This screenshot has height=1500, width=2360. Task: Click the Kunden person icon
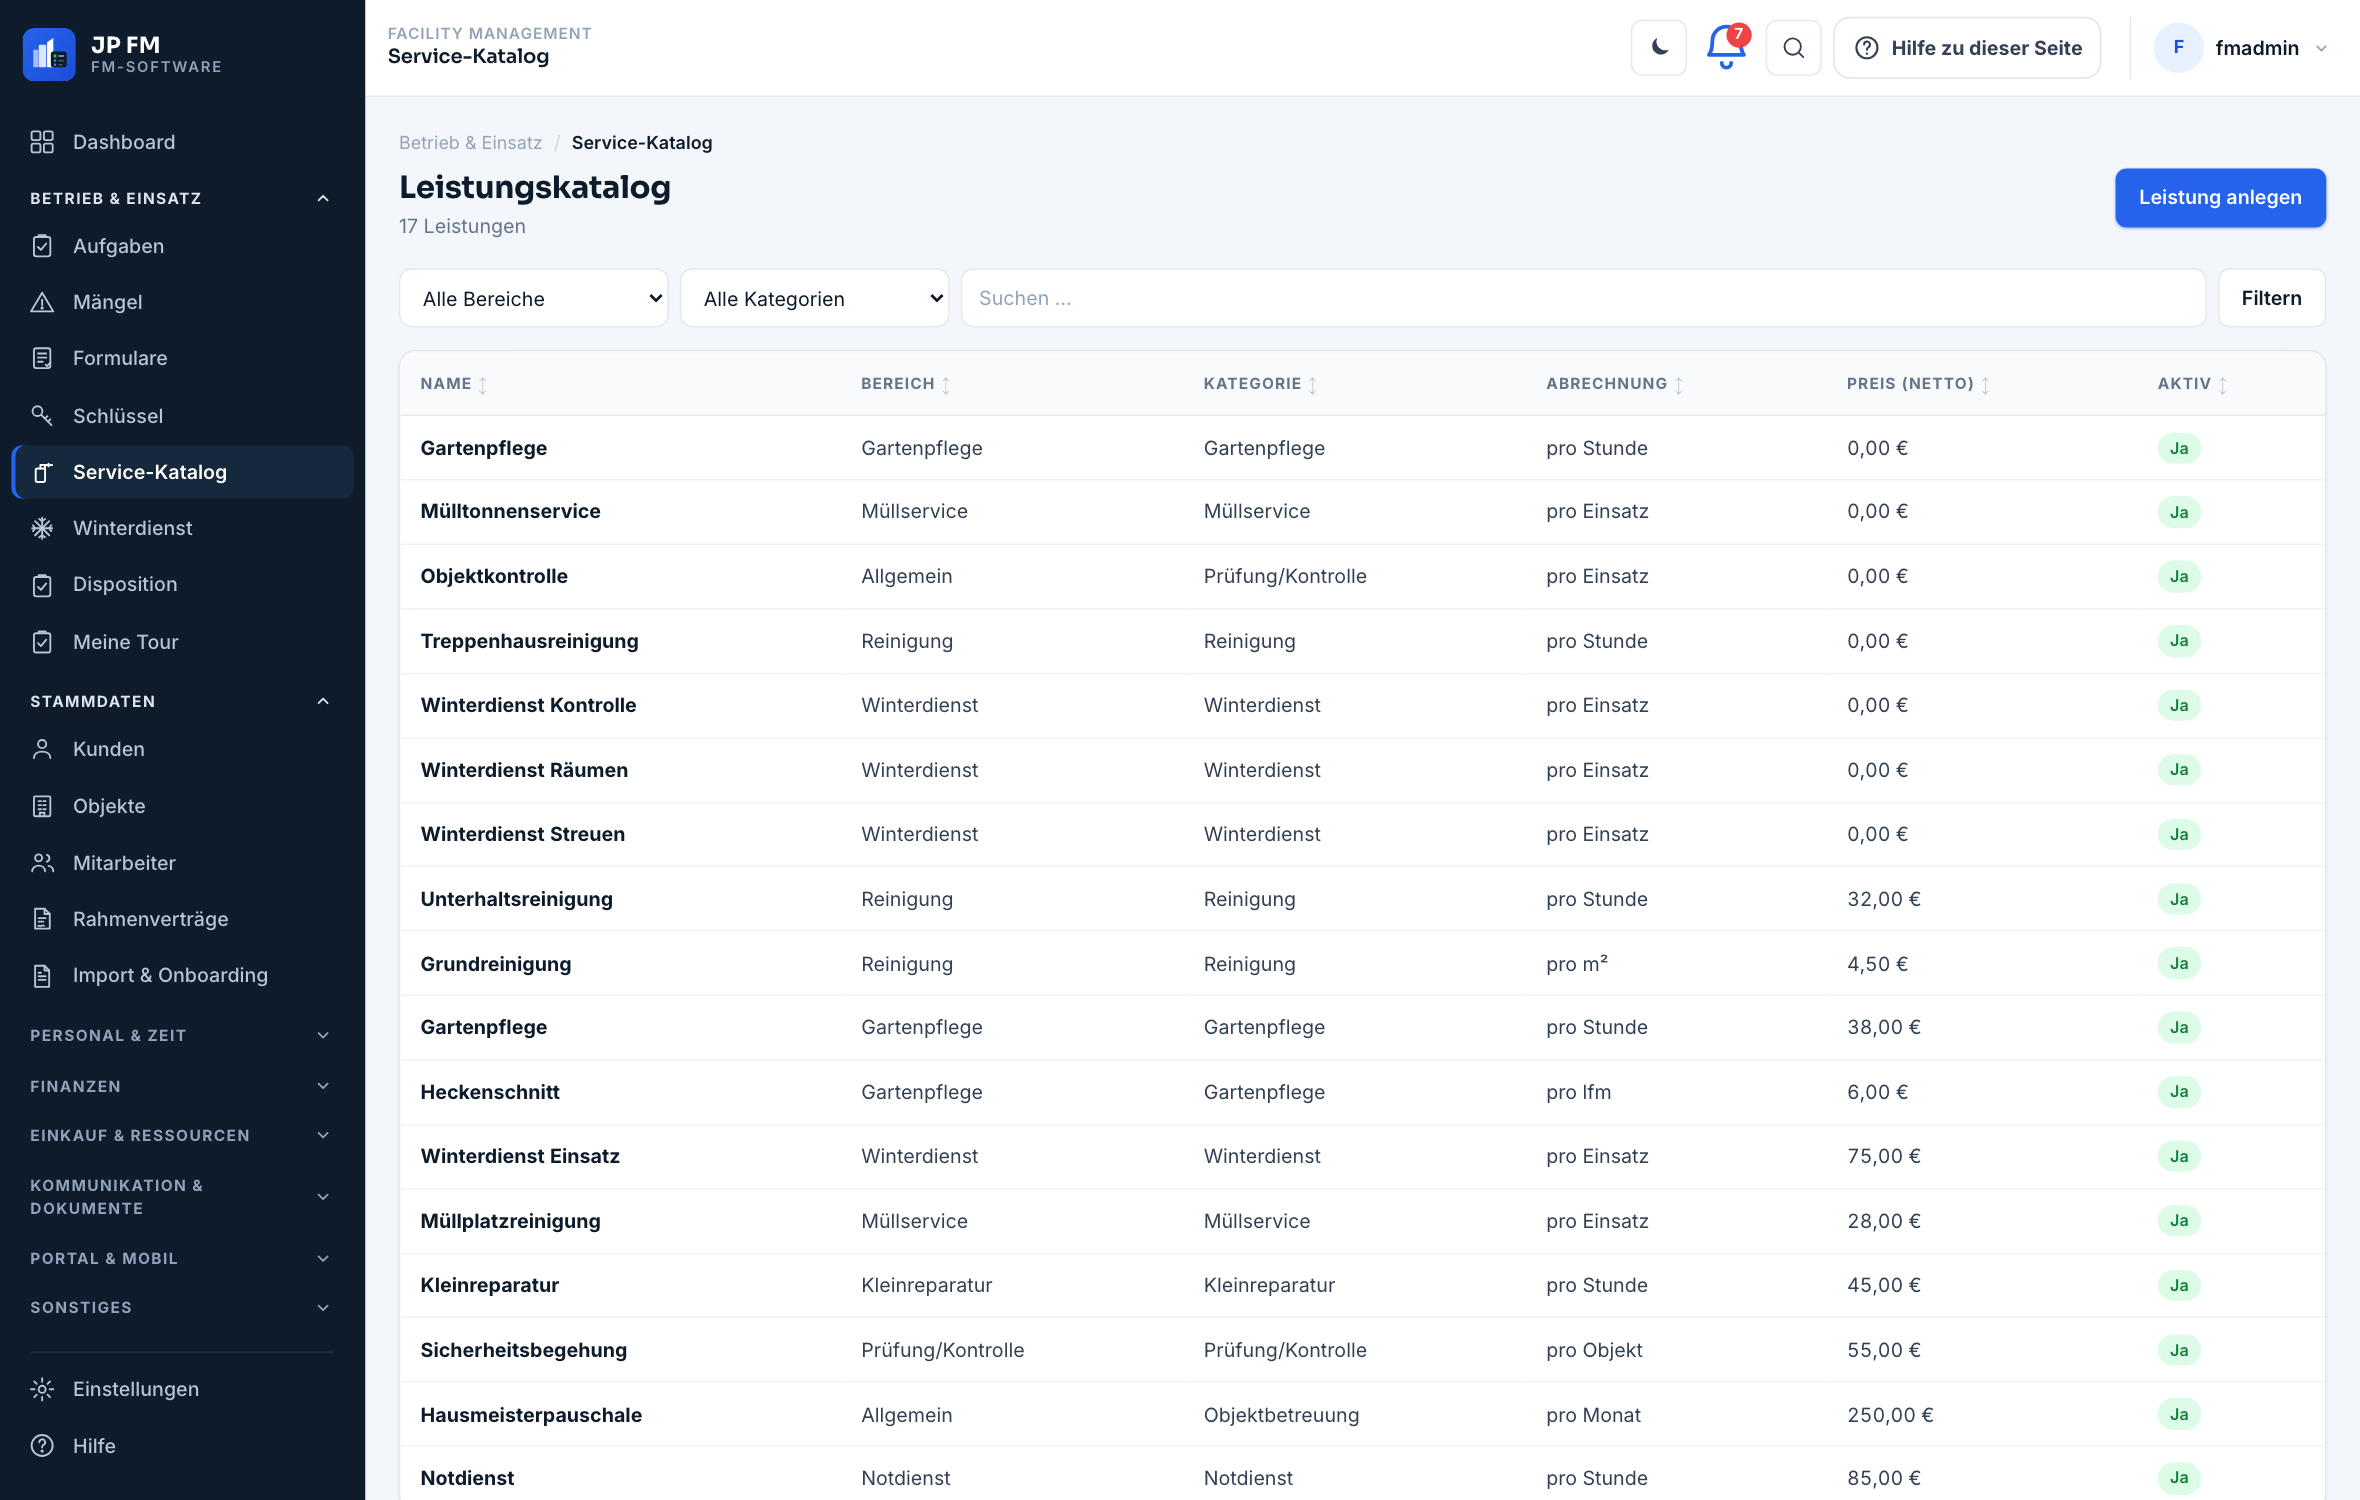click(x=42, y=749)
